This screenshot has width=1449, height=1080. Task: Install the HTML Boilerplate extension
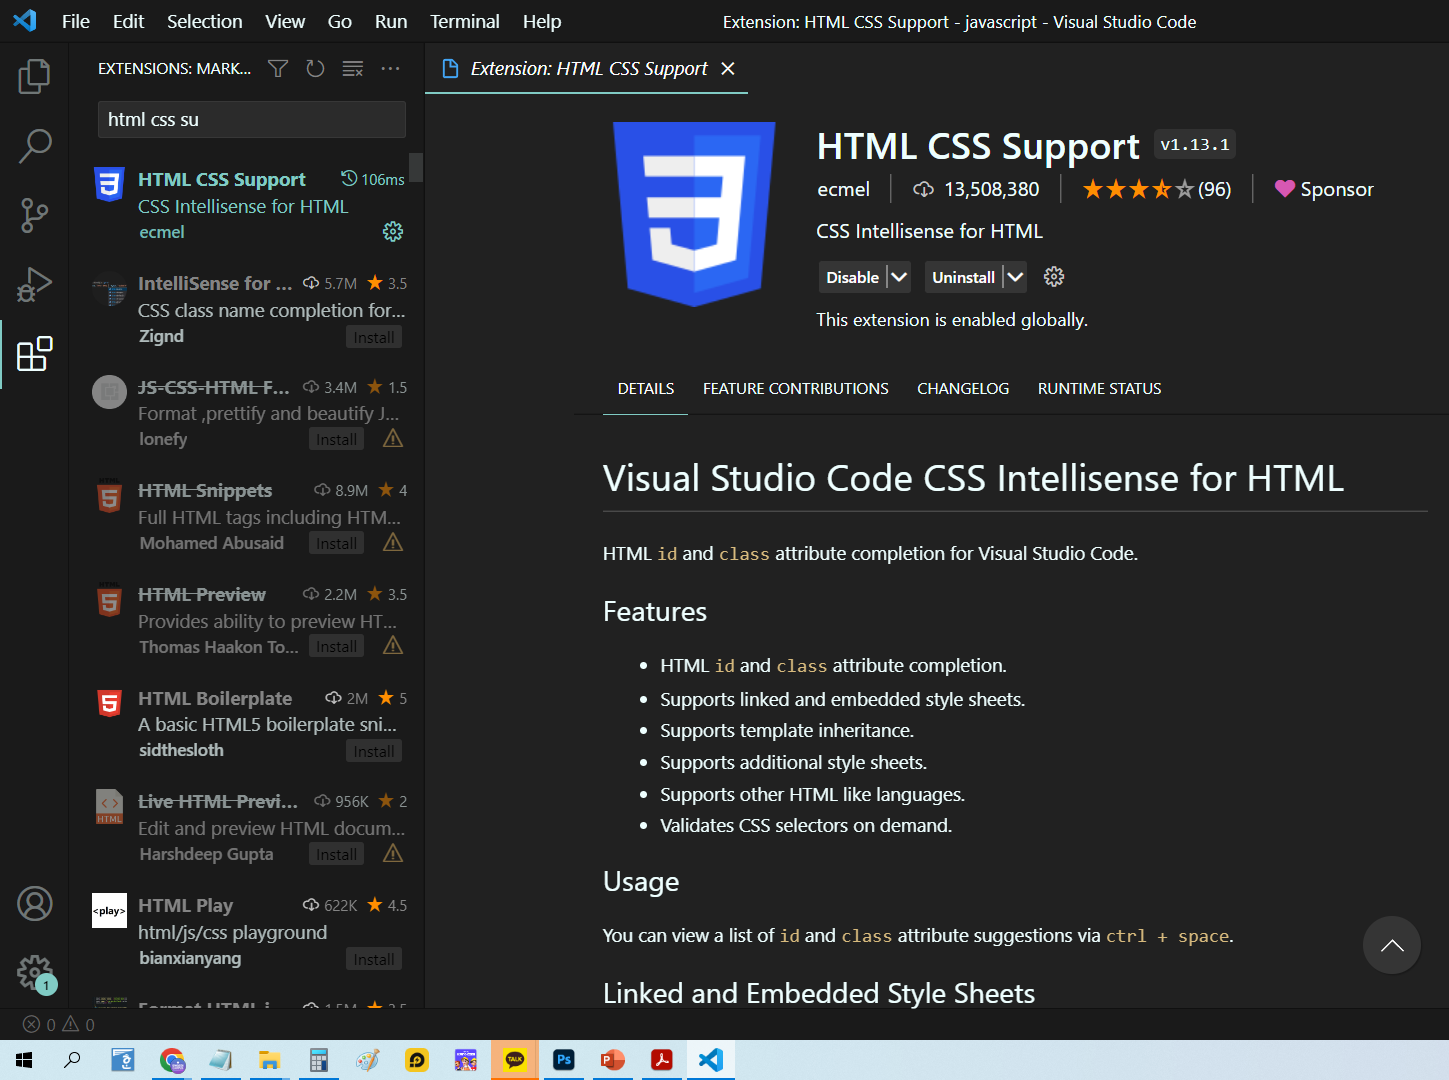pos(374,752)
